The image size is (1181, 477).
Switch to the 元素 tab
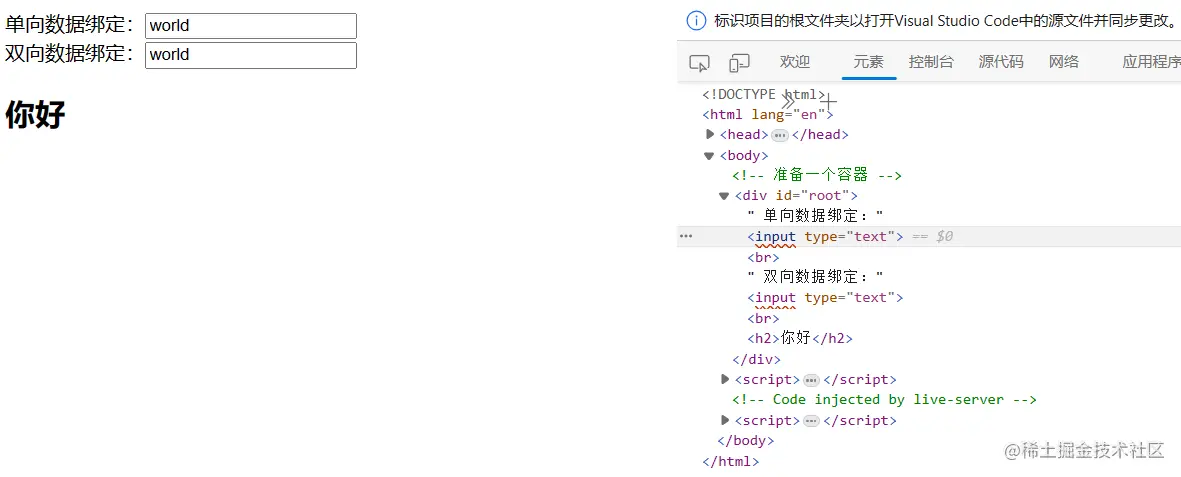(x=868, y=62)
